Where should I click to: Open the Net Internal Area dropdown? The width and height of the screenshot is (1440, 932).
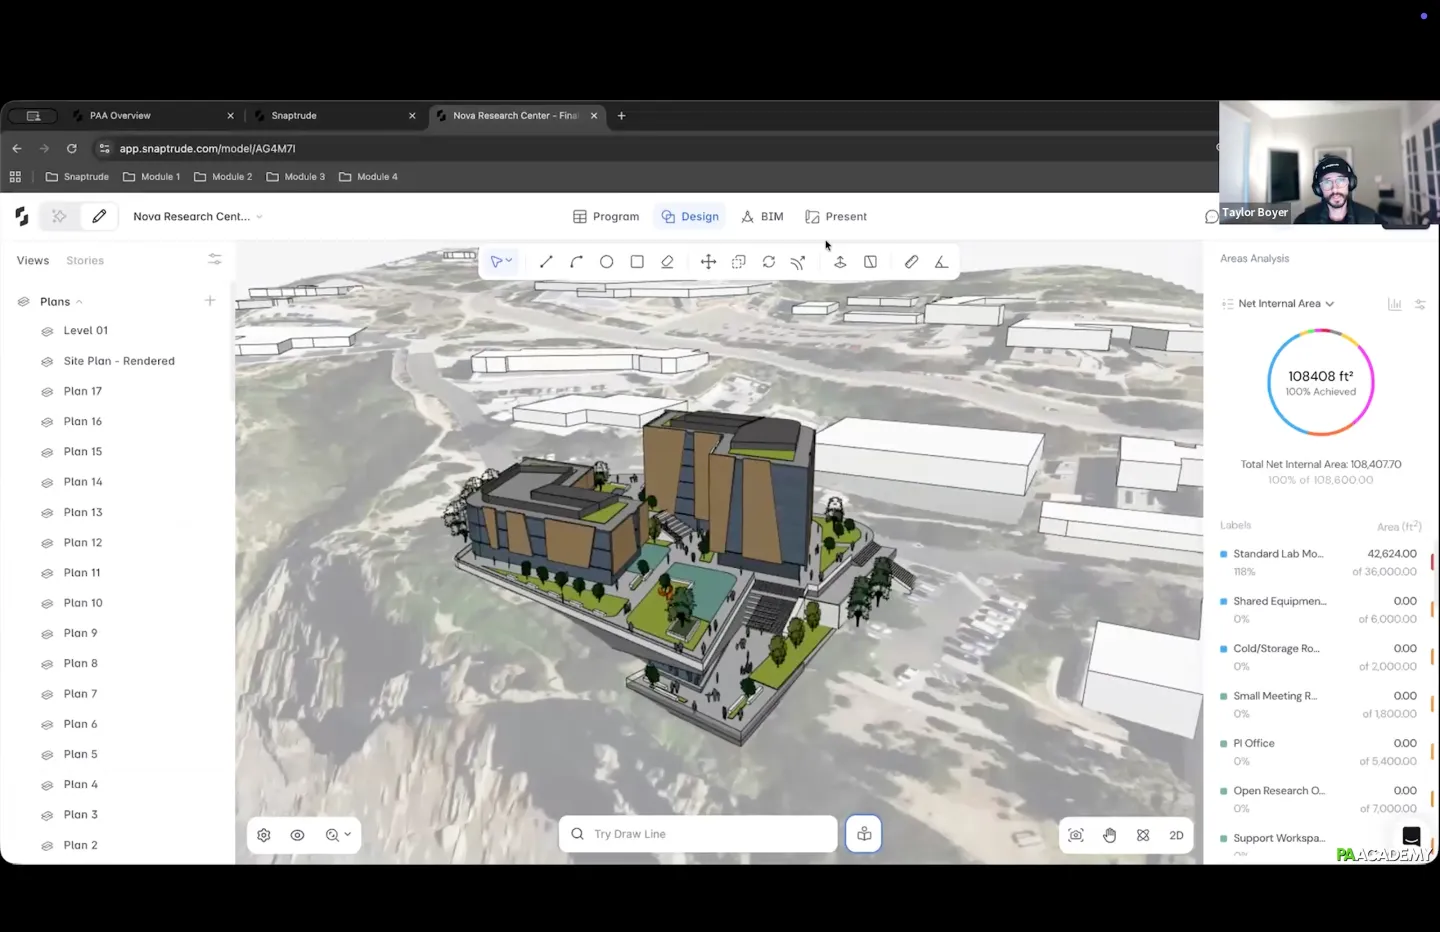tap(1286, 304)
